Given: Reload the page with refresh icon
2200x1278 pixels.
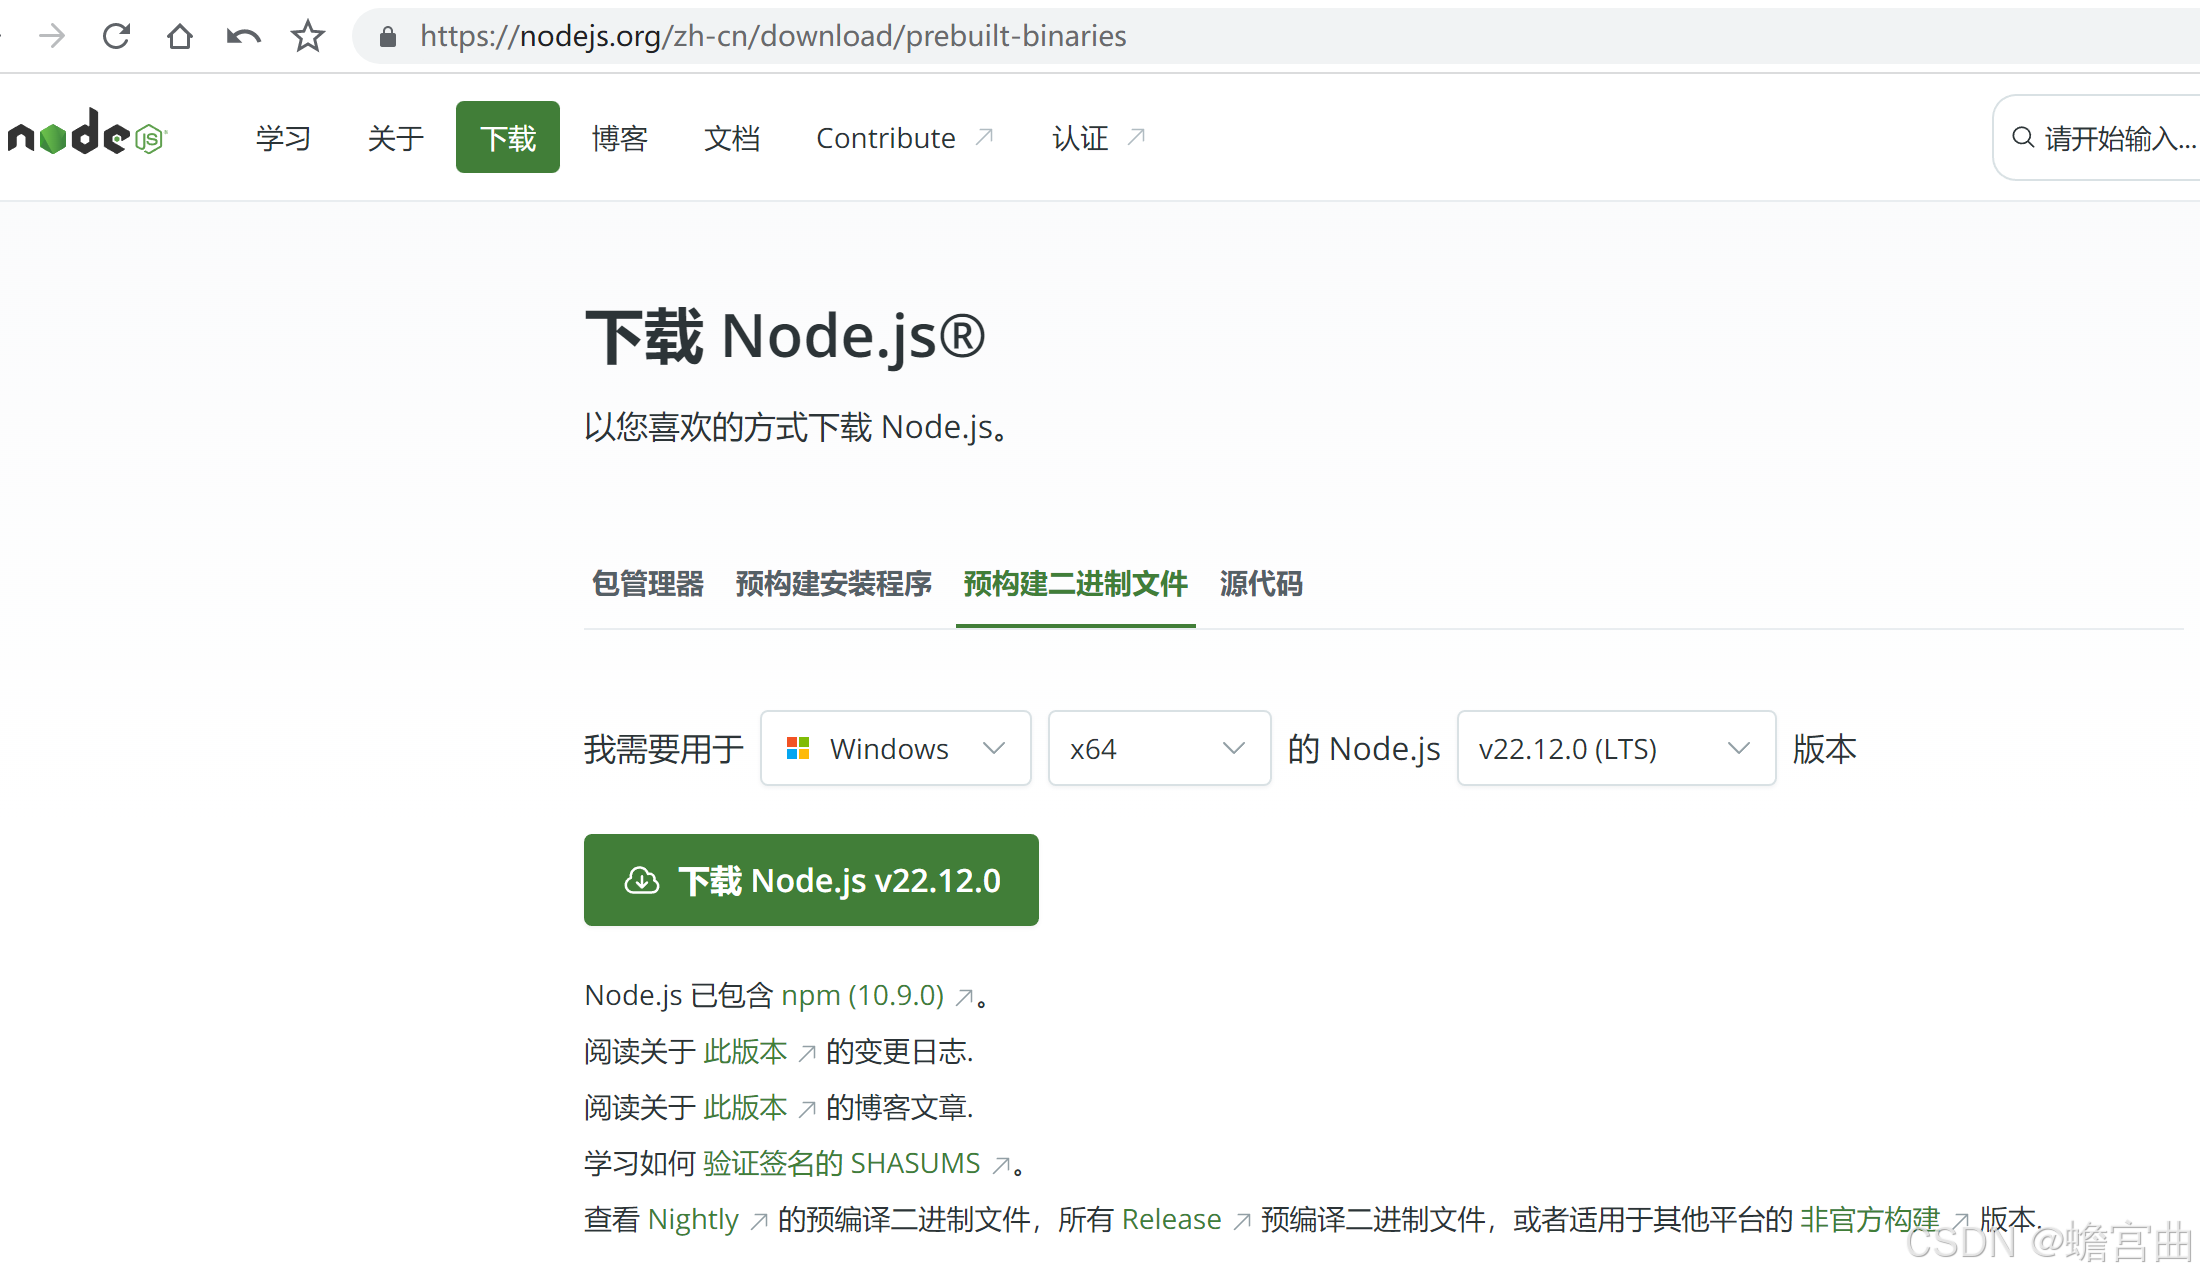Looking at the screenshot, I should coord(116,36).
